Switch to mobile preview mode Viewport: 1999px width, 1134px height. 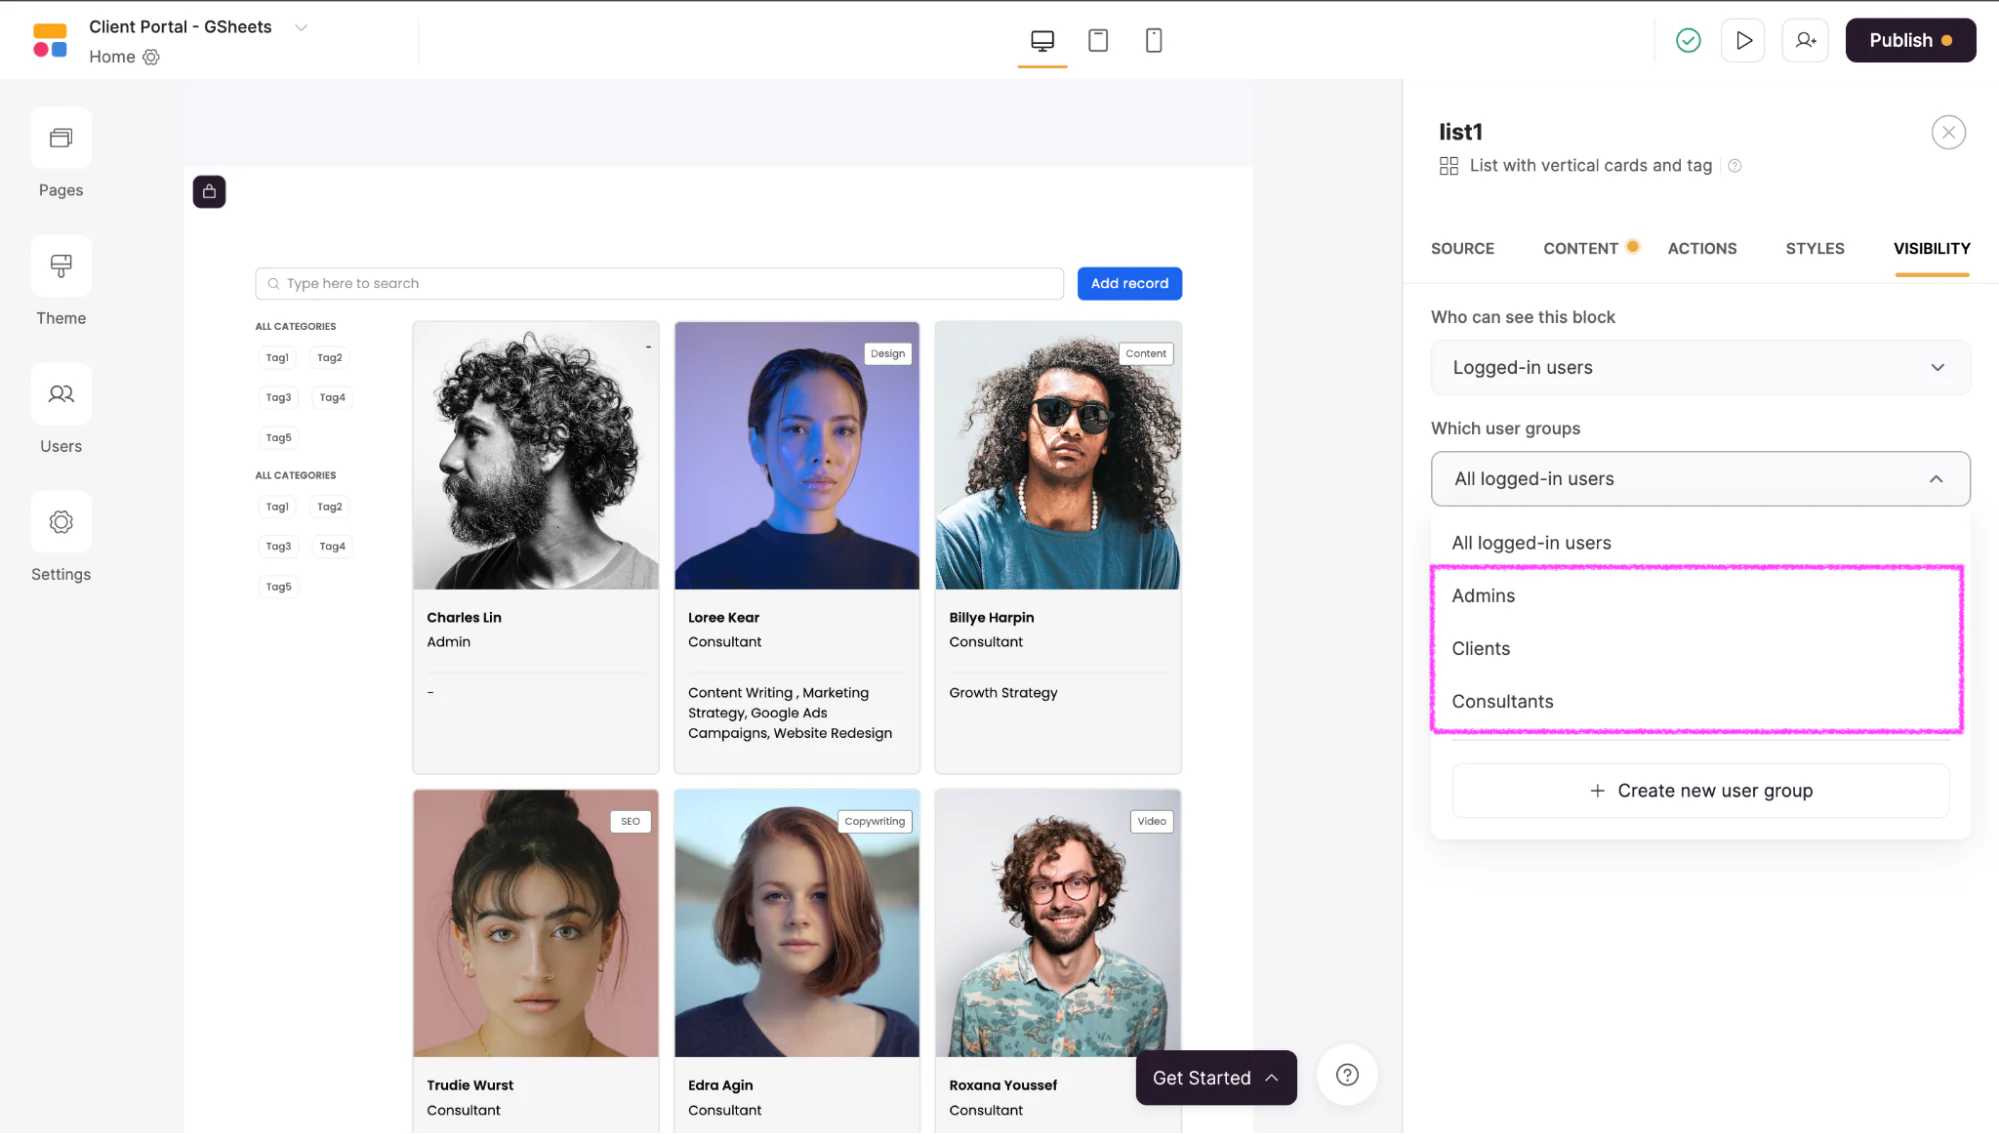pos(1153,40)
